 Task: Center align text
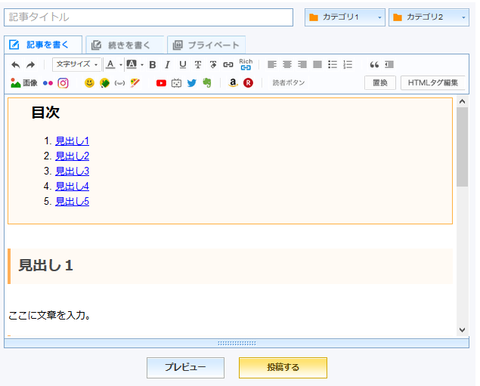[287, 64]
